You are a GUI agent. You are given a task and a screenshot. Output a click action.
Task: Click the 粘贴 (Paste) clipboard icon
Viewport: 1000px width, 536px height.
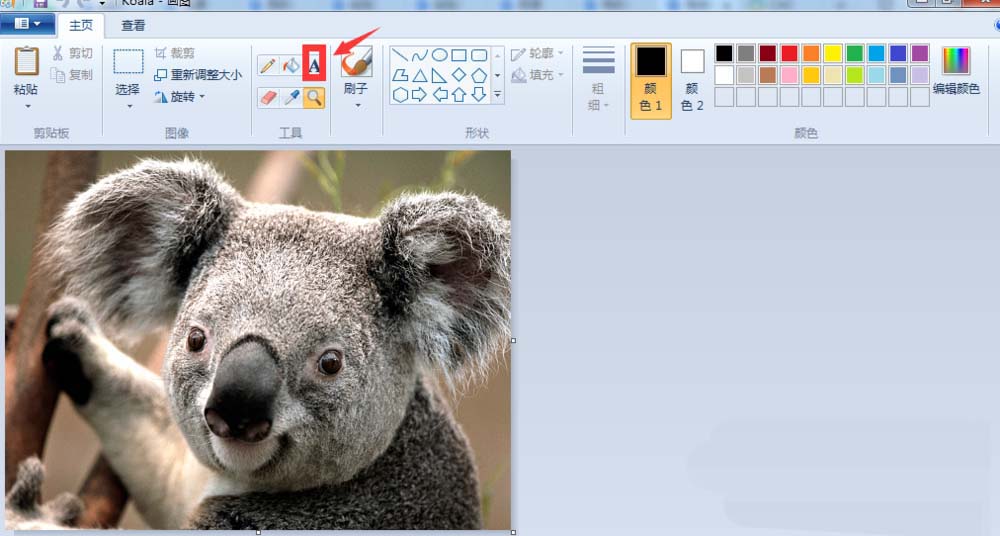(x=27, y=62)
